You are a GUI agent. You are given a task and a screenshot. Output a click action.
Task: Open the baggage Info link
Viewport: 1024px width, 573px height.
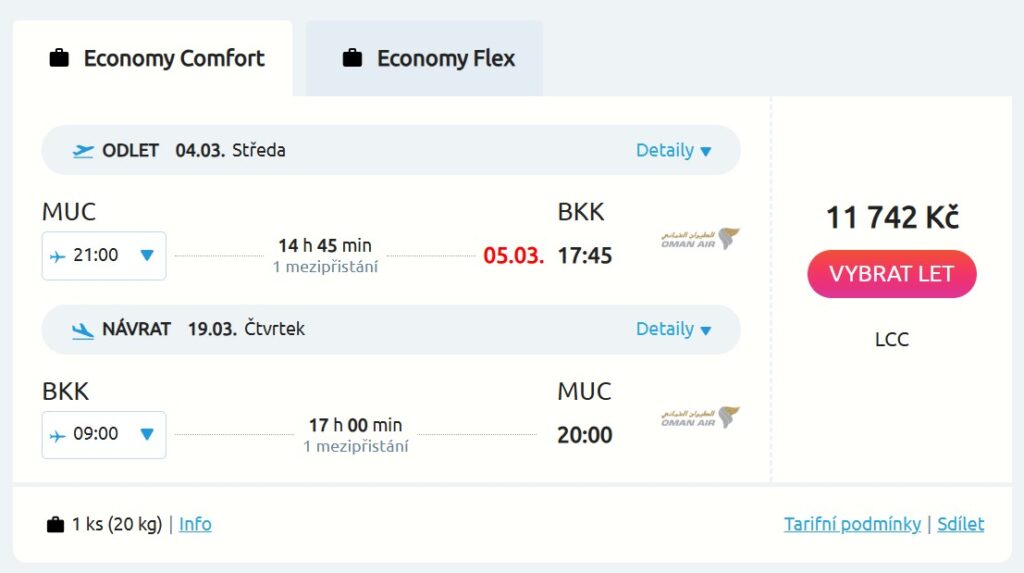click(x=195, y=524)
